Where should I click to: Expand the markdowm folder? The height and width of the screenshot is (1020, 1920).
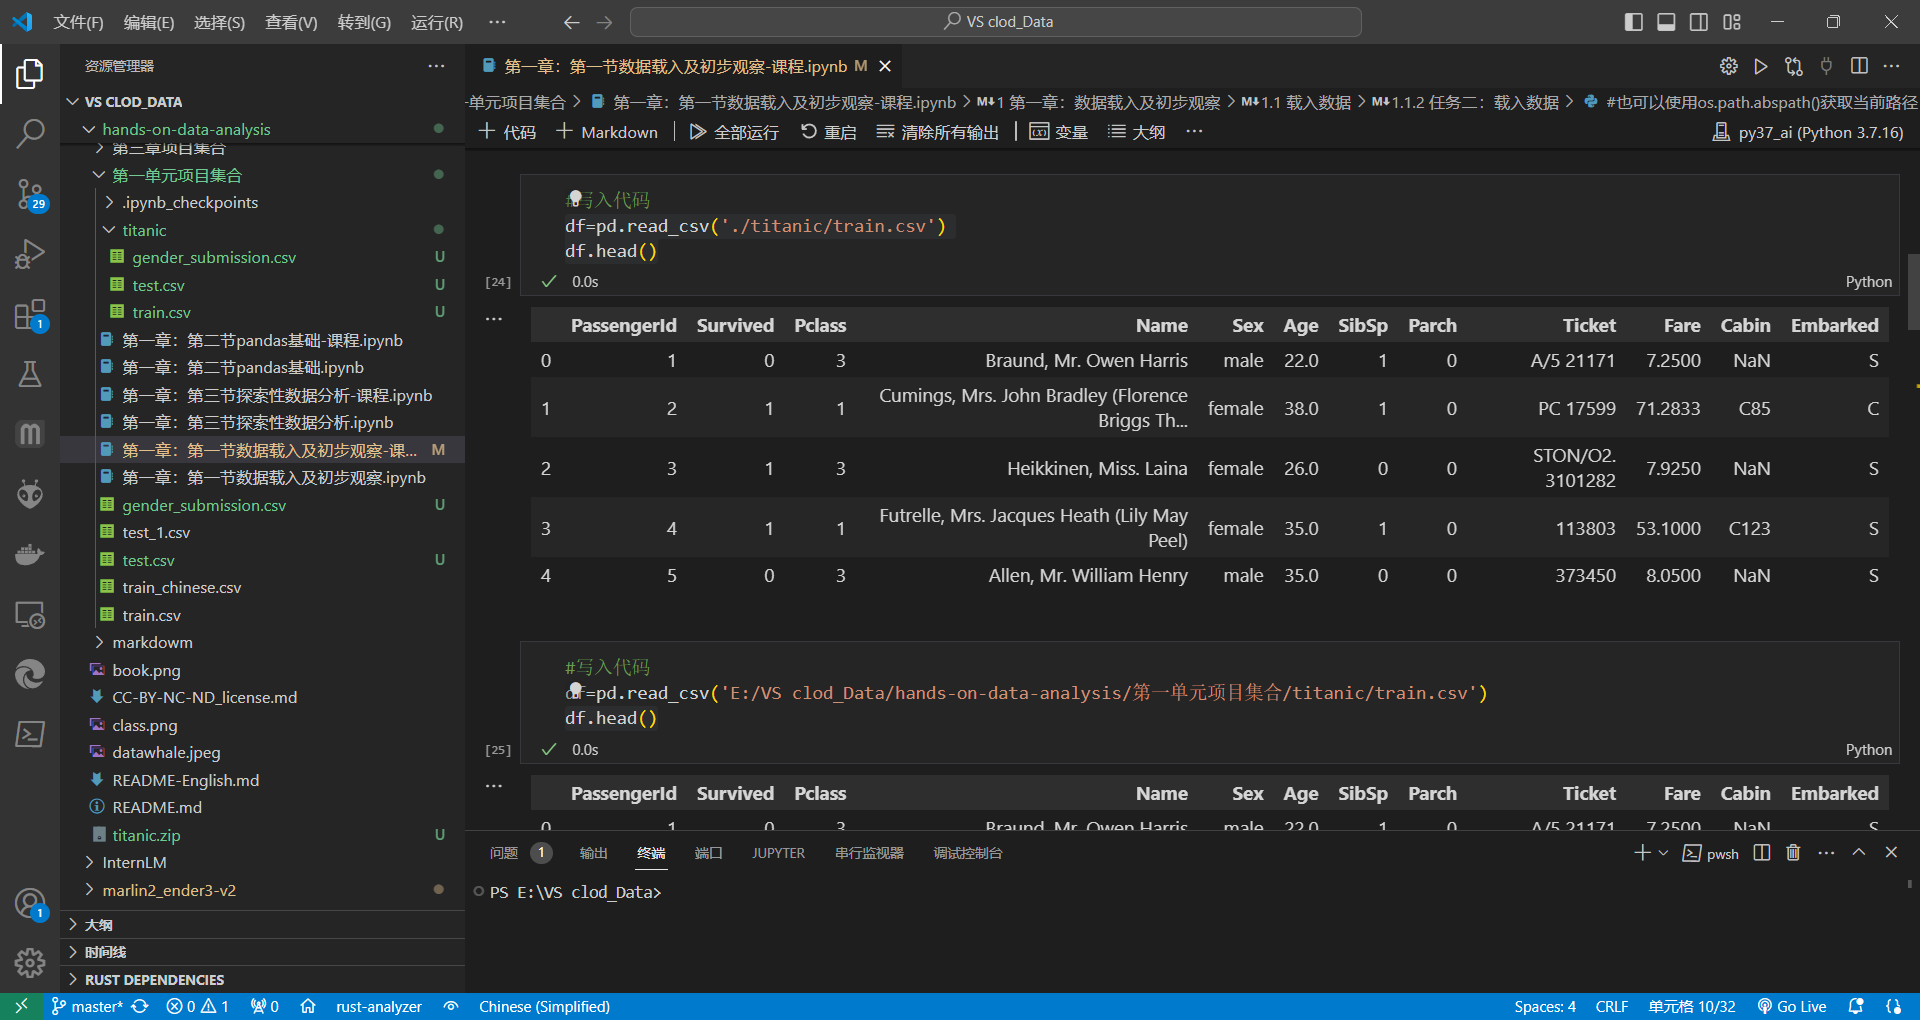[152, 642]
